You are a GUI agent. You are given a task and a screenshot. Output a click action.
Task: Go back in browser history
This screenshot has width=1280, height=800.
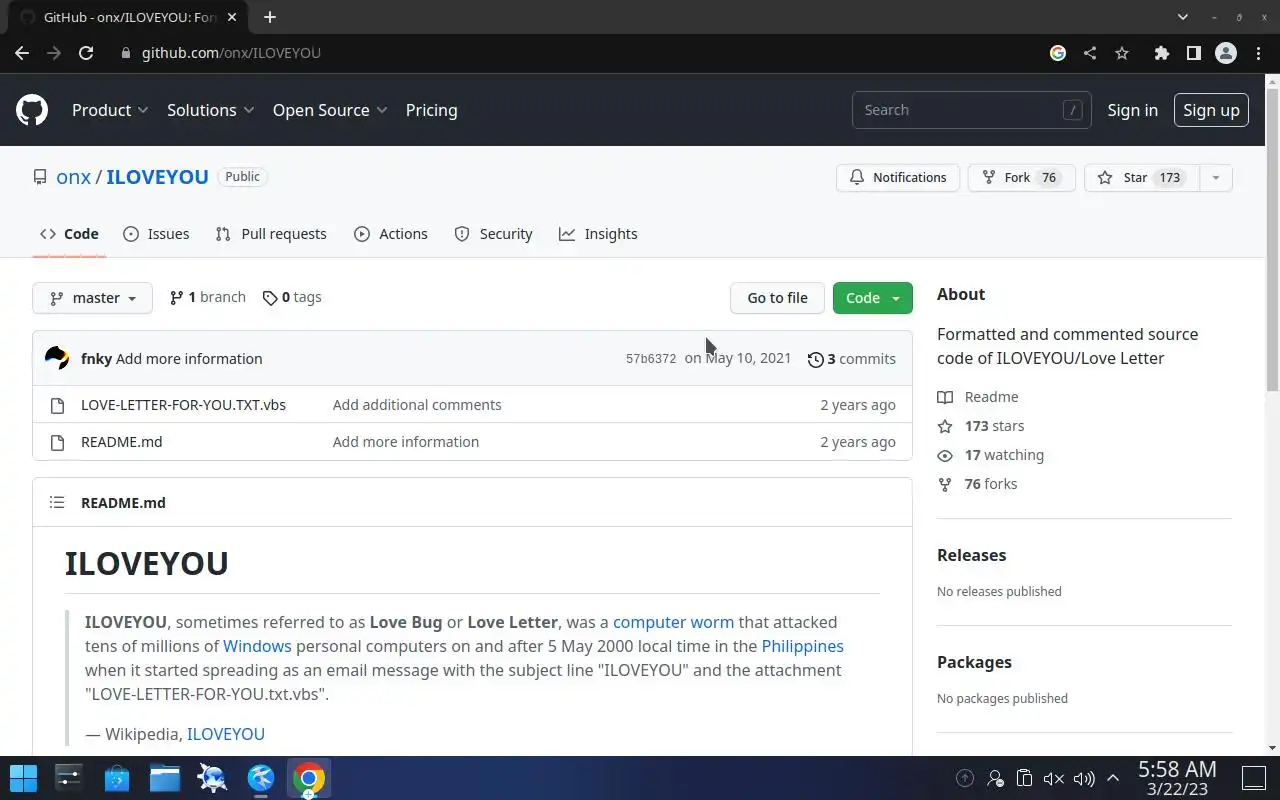[22, 53]
